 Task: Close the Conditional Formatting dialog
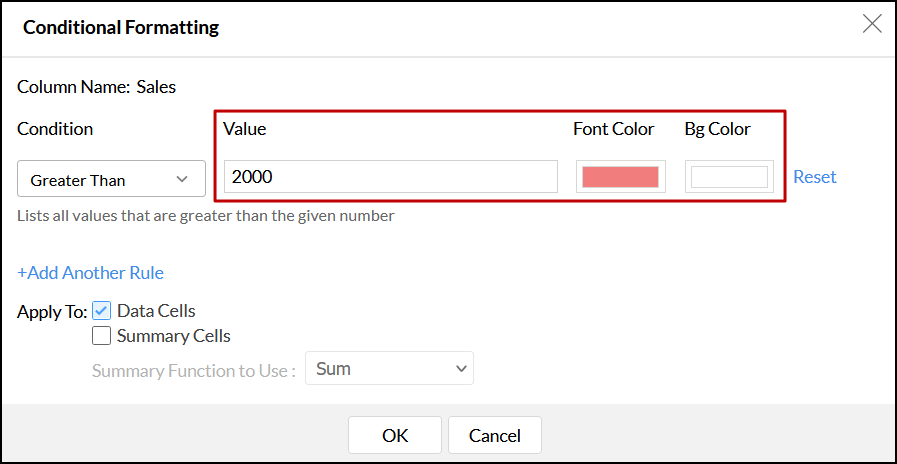point(872,25)
